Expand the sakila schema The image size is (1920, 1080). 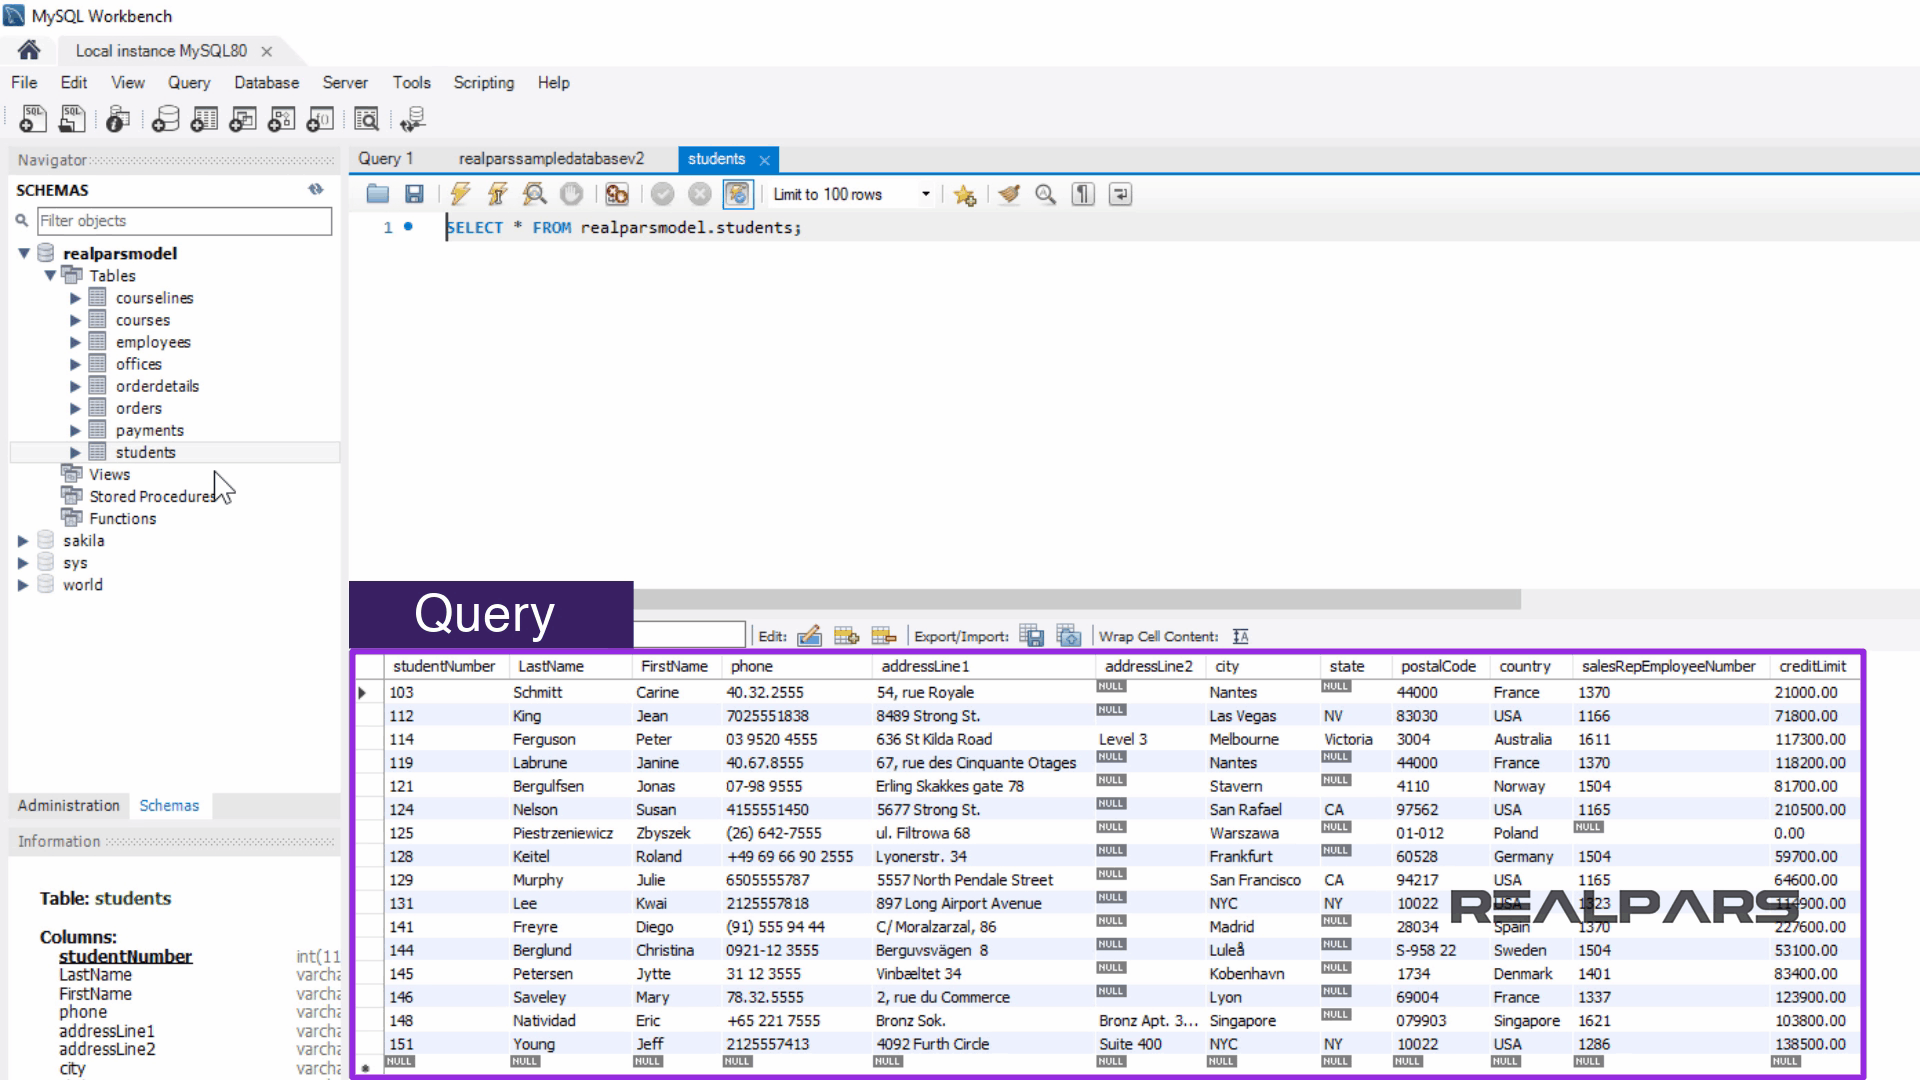[x=23, y=541]
